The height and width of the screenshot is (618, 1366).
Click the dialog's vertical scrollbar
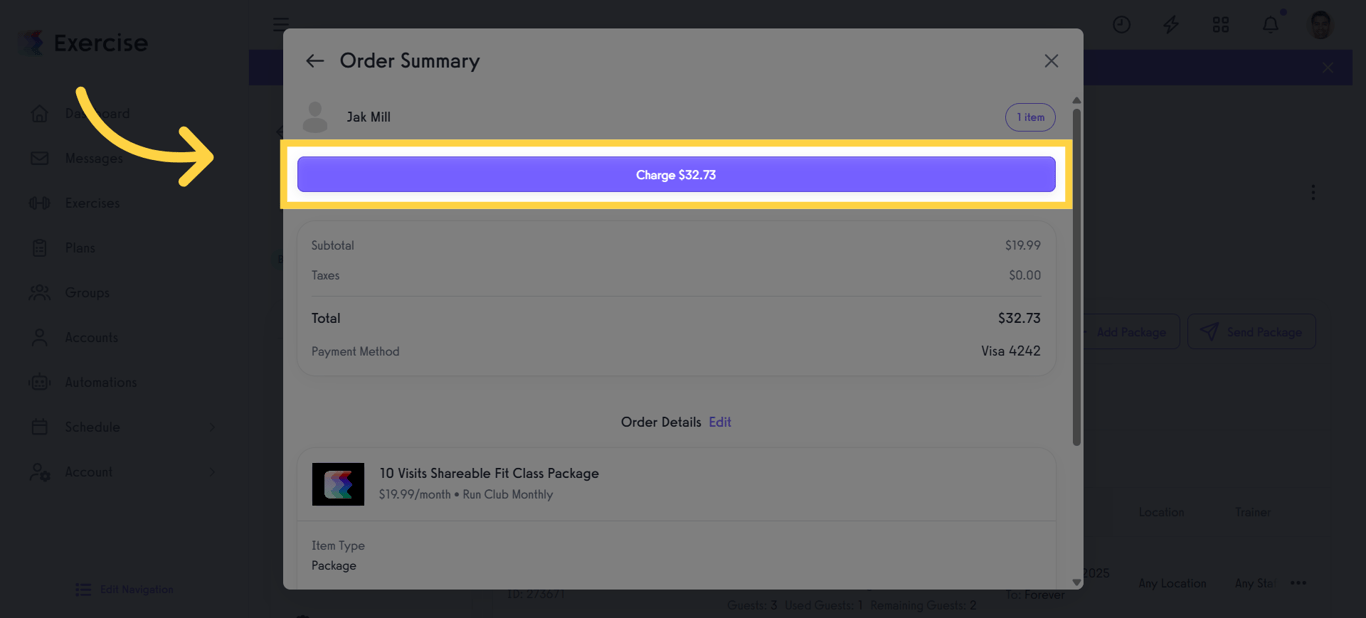[1077, 276]
